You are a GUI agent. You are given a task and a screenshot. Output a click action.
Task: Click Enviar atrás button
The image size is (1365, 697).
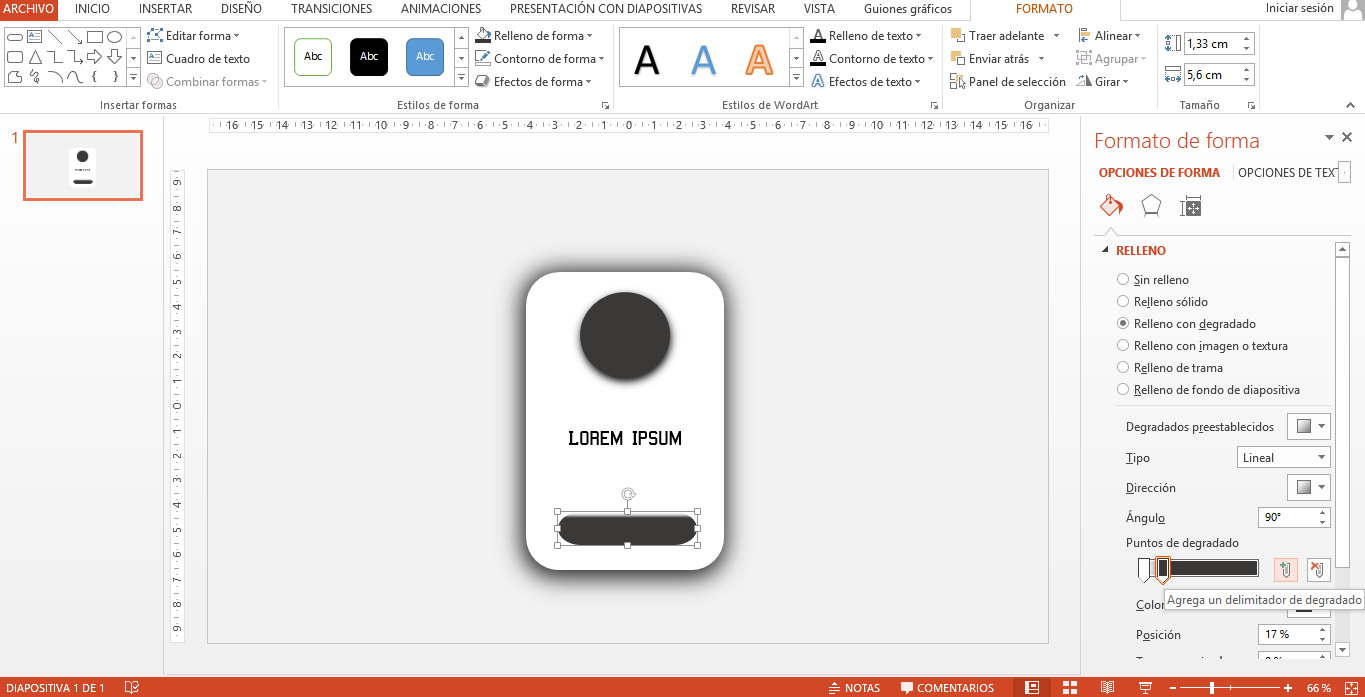coord(998,59)
